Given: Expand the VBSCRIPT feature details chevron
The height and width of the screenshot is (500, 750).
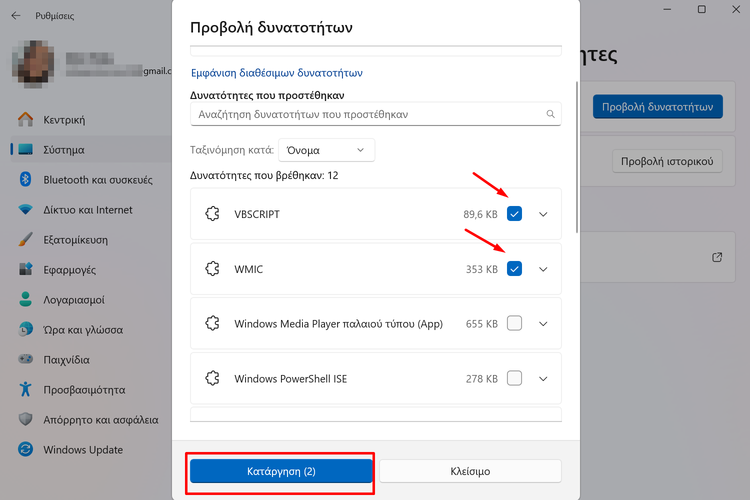Looking at the screenshot, I should tap(544, 214).
